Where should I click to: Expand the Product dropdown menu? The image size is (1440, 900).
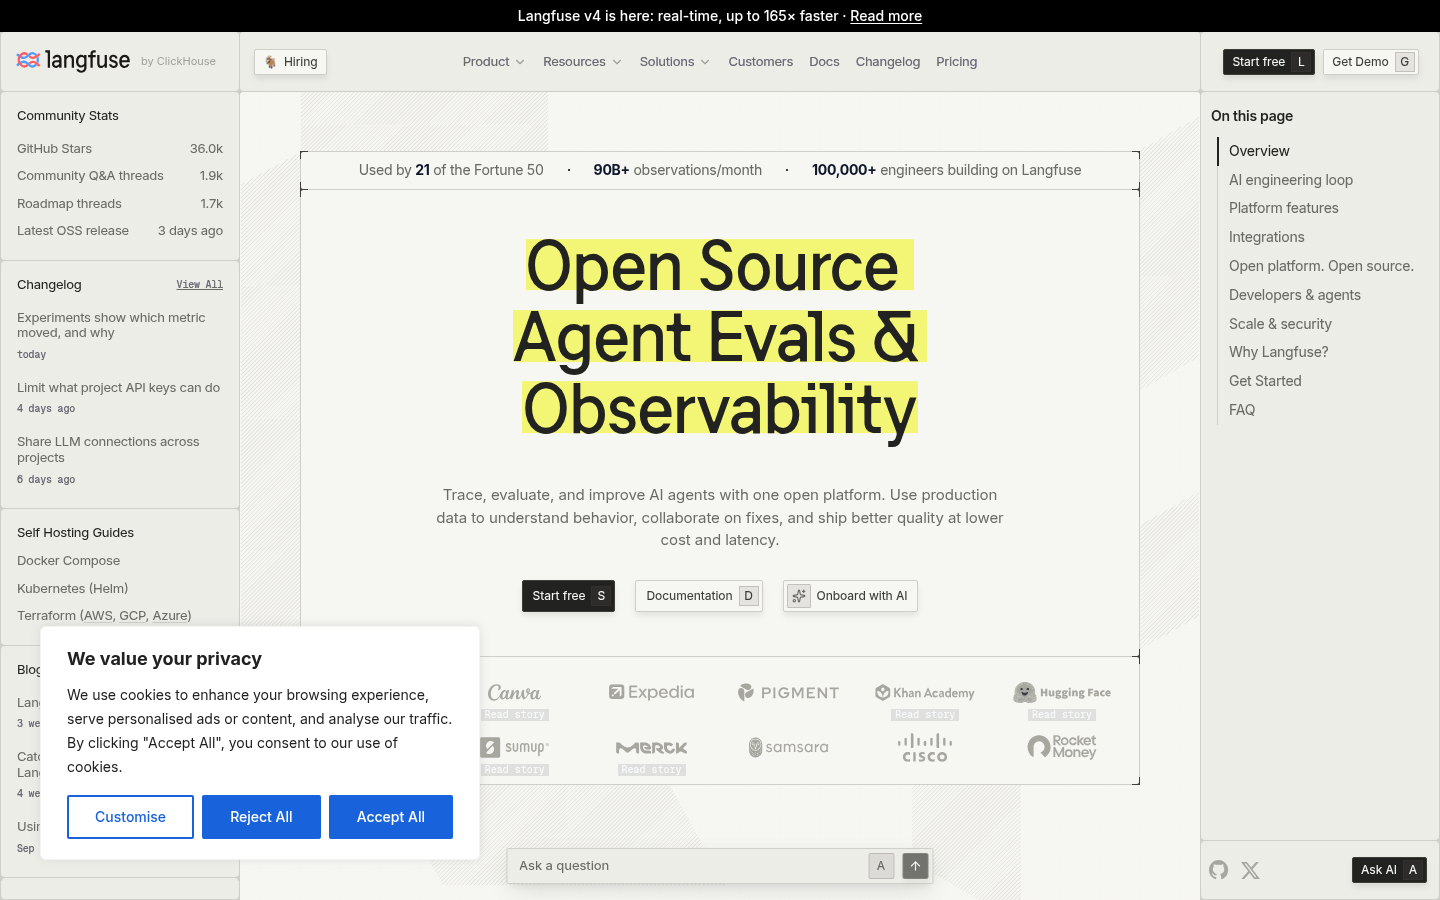pyautogui.click(x=493, y=62)
